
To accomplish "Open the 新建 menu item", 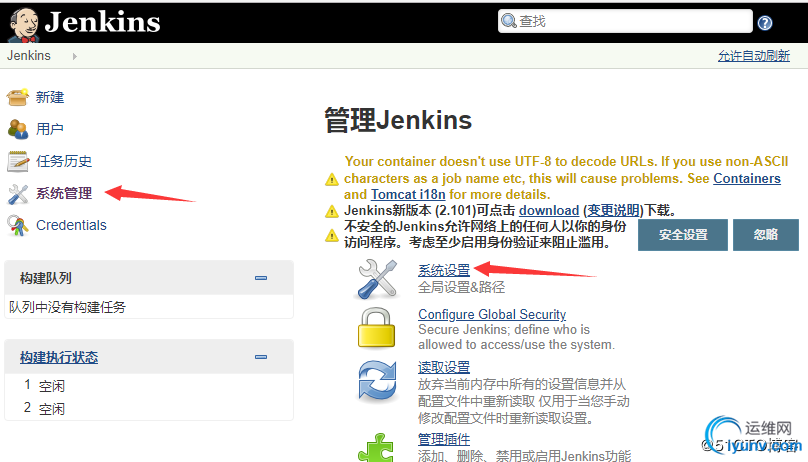I will [x=50, y=97].
